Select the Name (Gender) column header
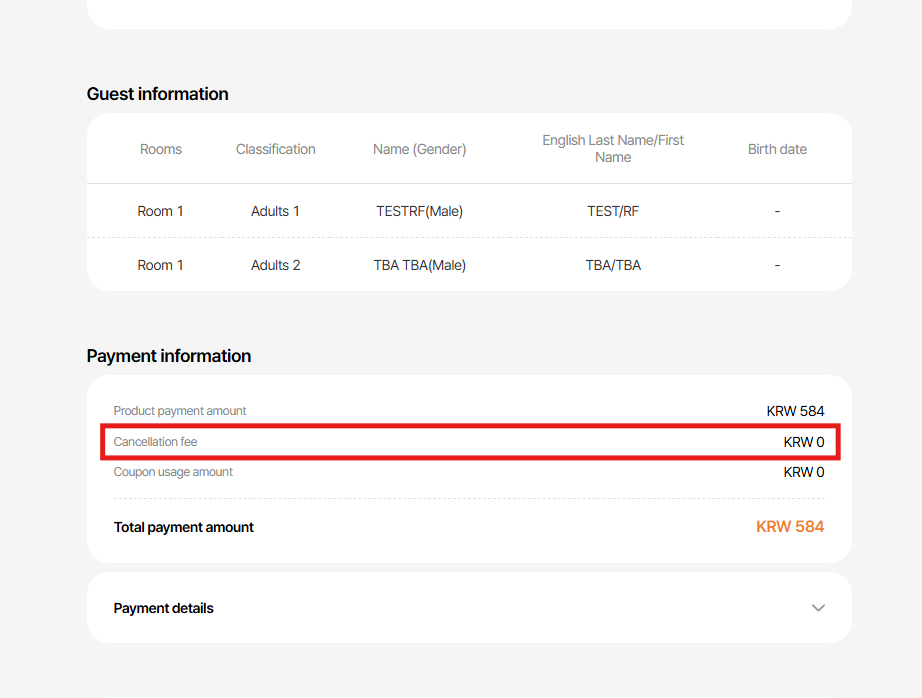Viewport: 922px width, 698px height. tap(419, 149)
